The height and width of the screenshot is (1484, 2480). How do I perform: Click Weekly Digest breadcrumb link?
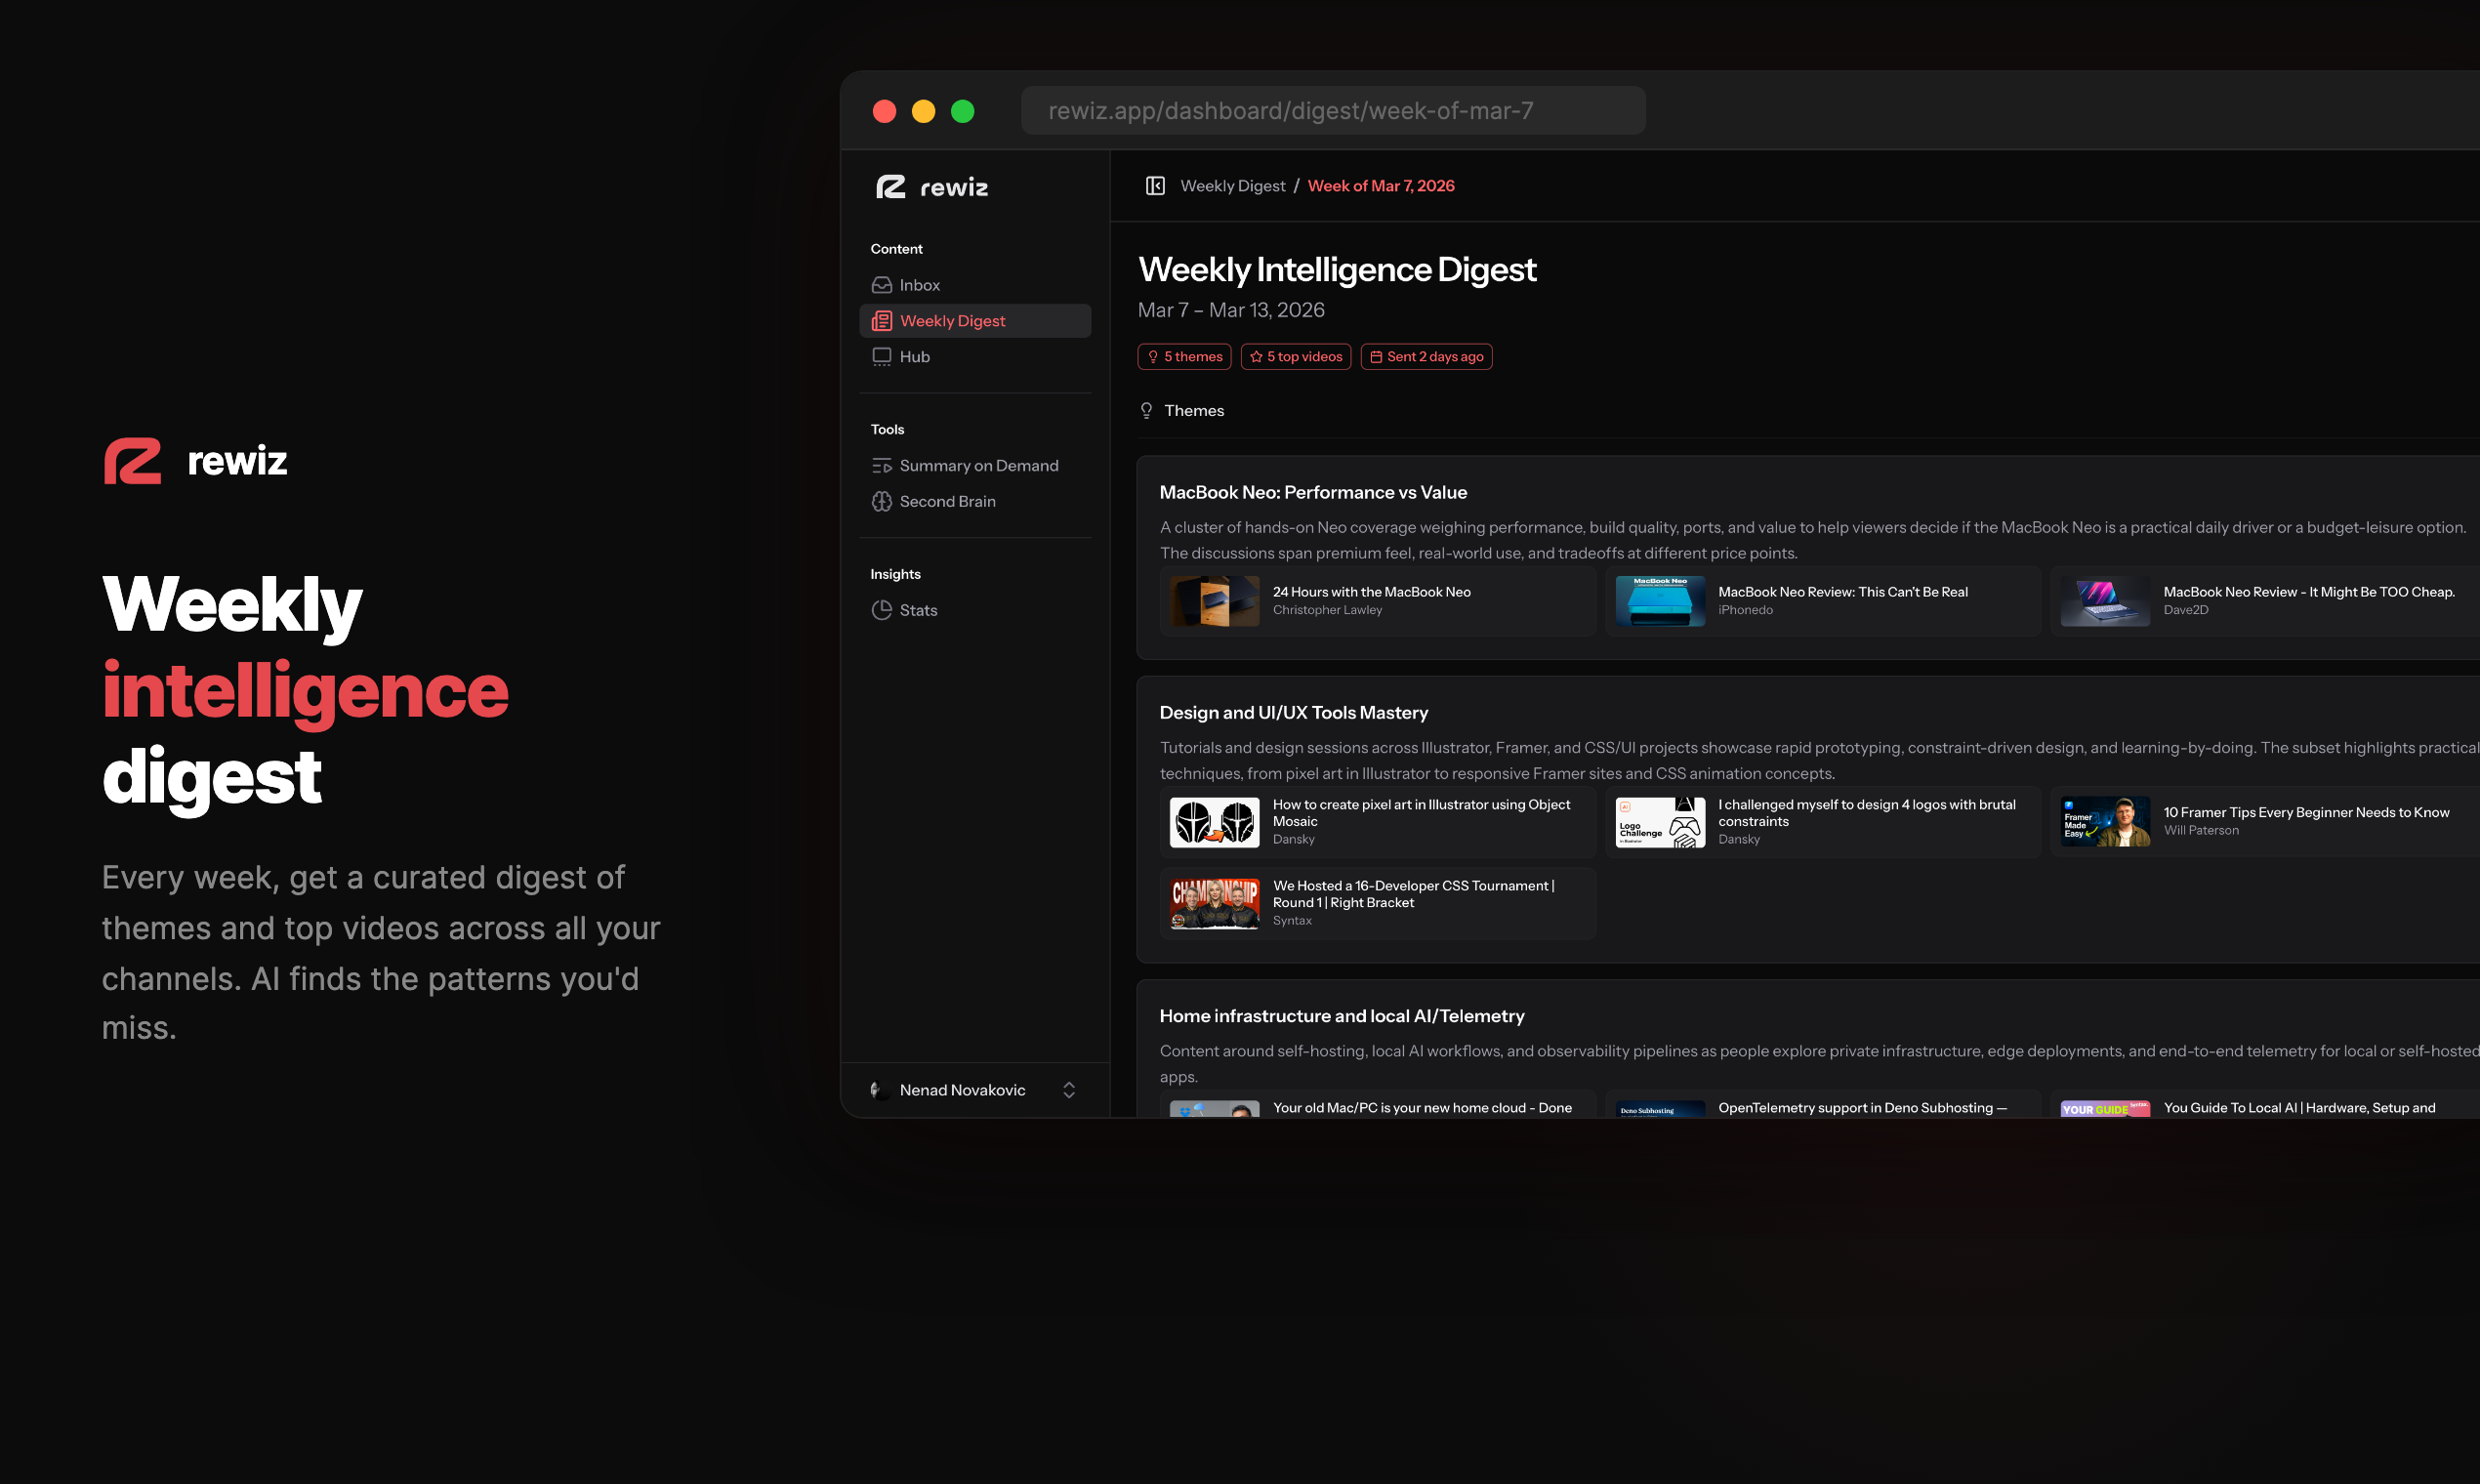(1232, 186)
